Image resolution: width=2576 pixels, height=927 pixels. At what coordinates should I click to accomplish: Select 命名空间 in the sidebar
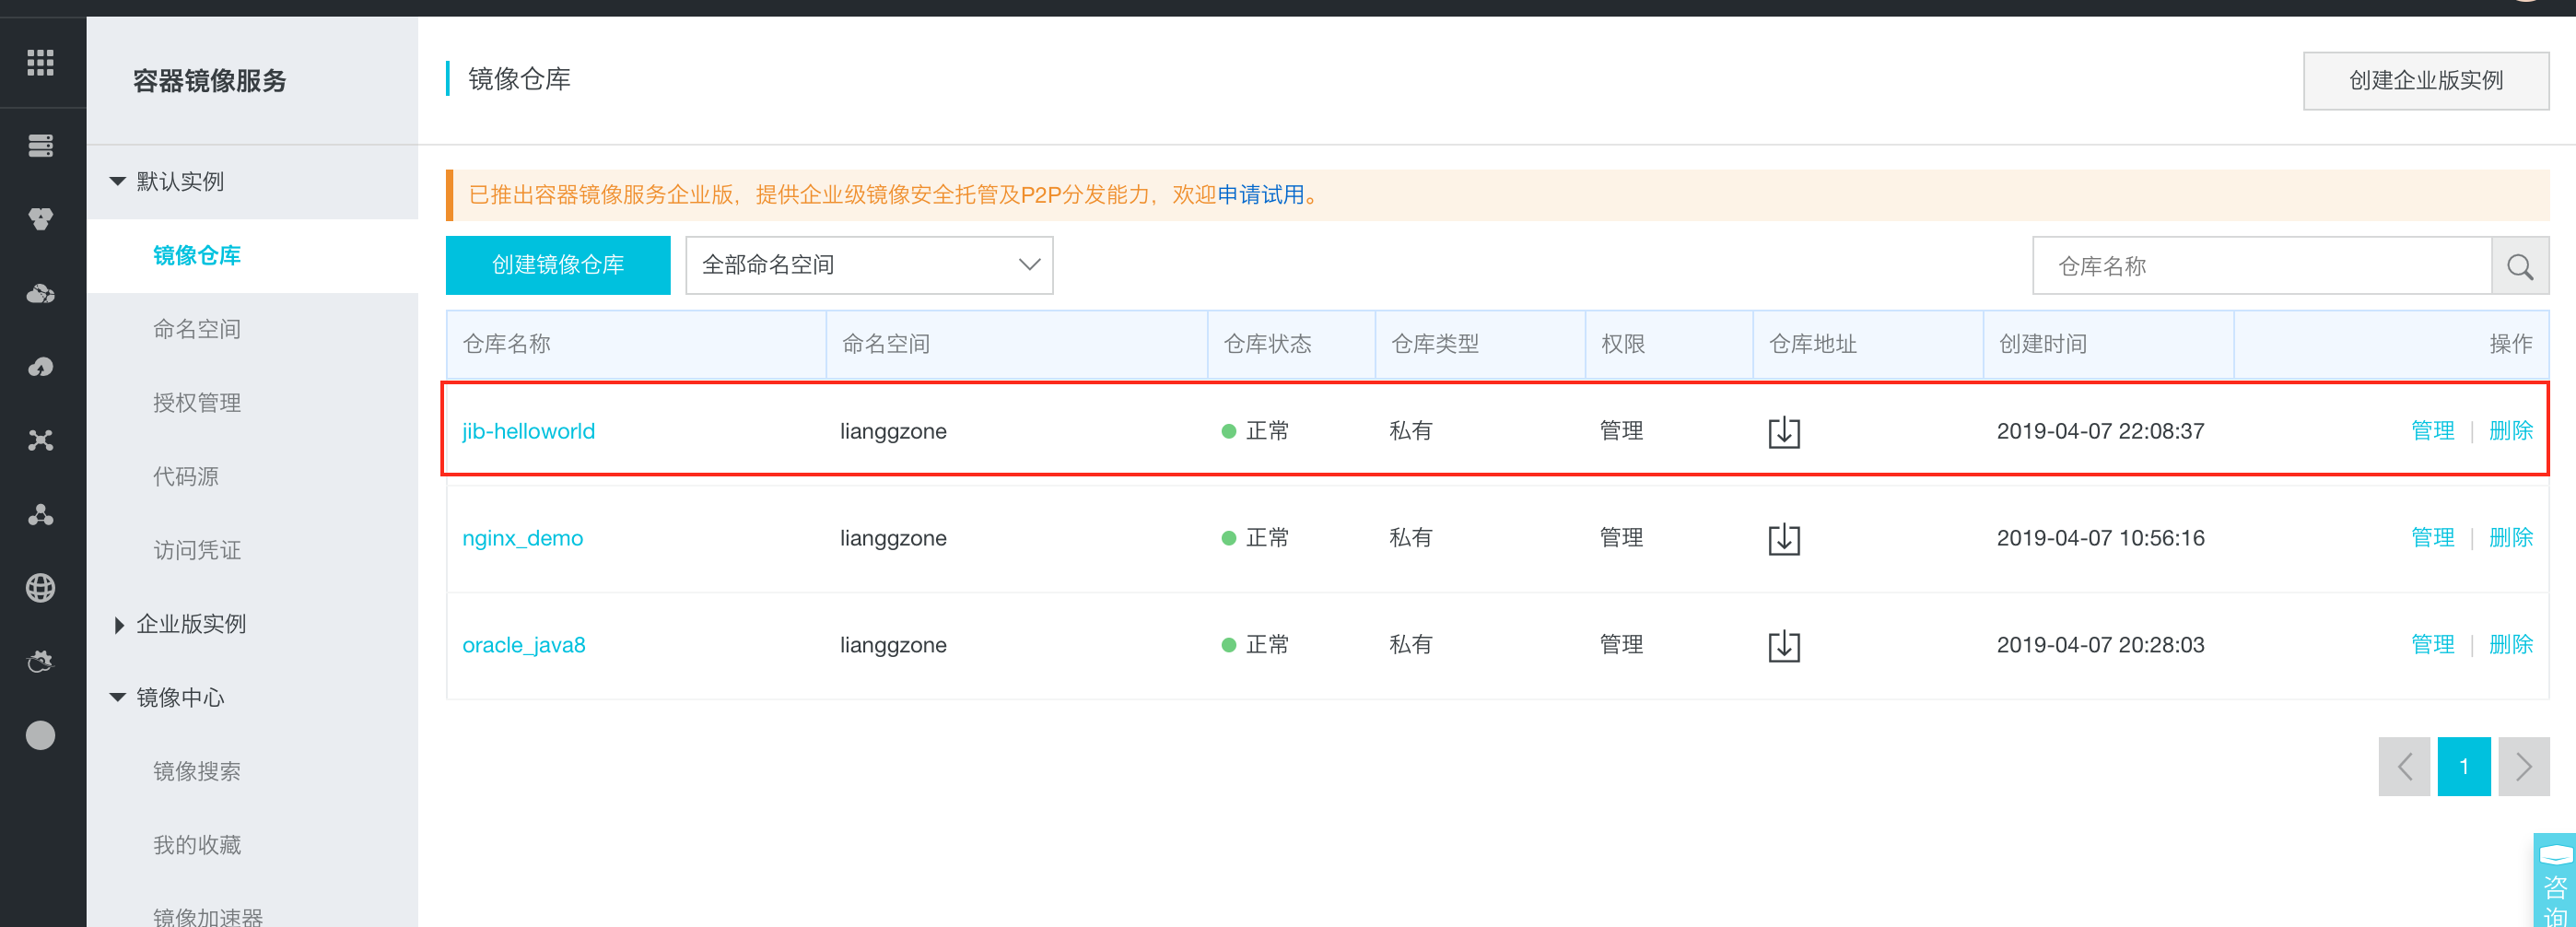point(197,329)
